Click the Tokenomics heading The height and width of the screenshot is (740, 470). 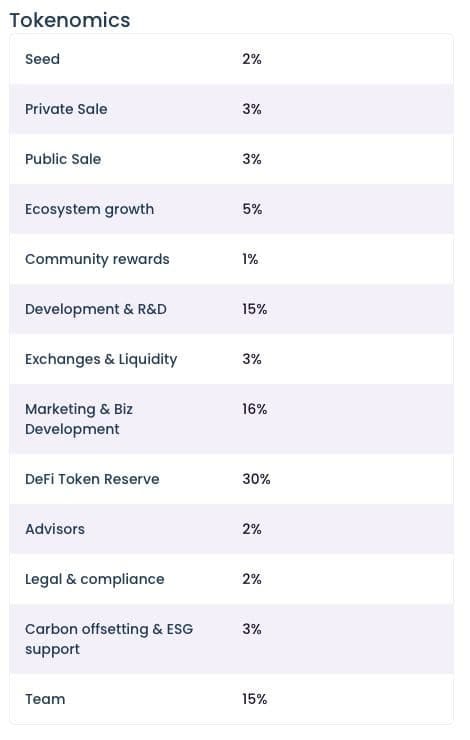pyautogui.click(x=70, y=20)
